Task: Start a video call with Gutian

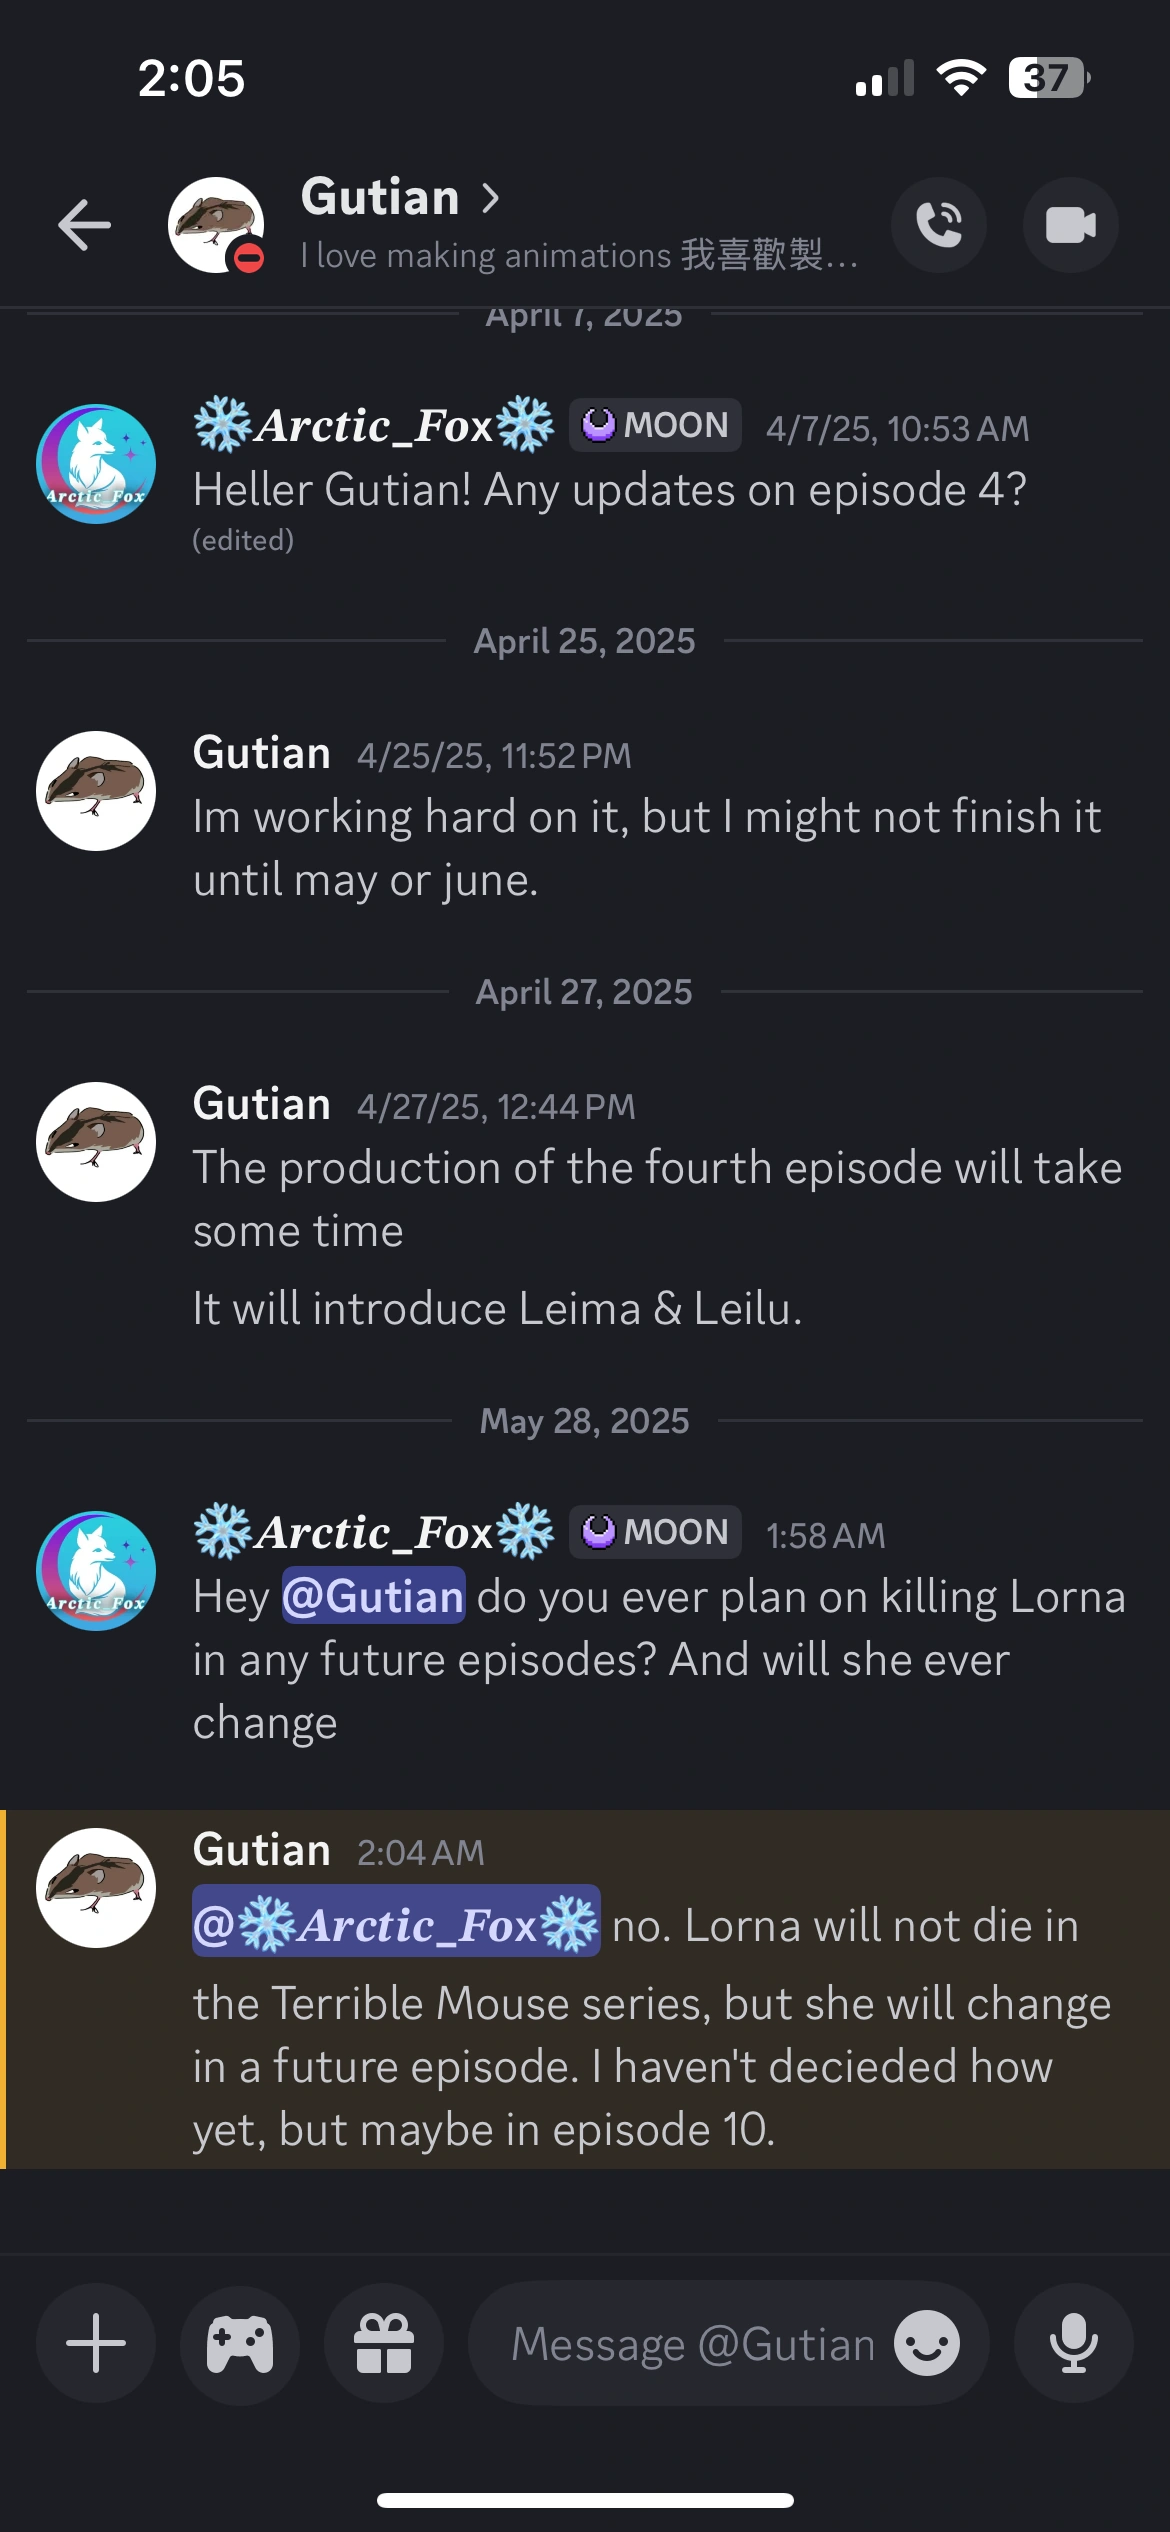Action: point(1070,225)
